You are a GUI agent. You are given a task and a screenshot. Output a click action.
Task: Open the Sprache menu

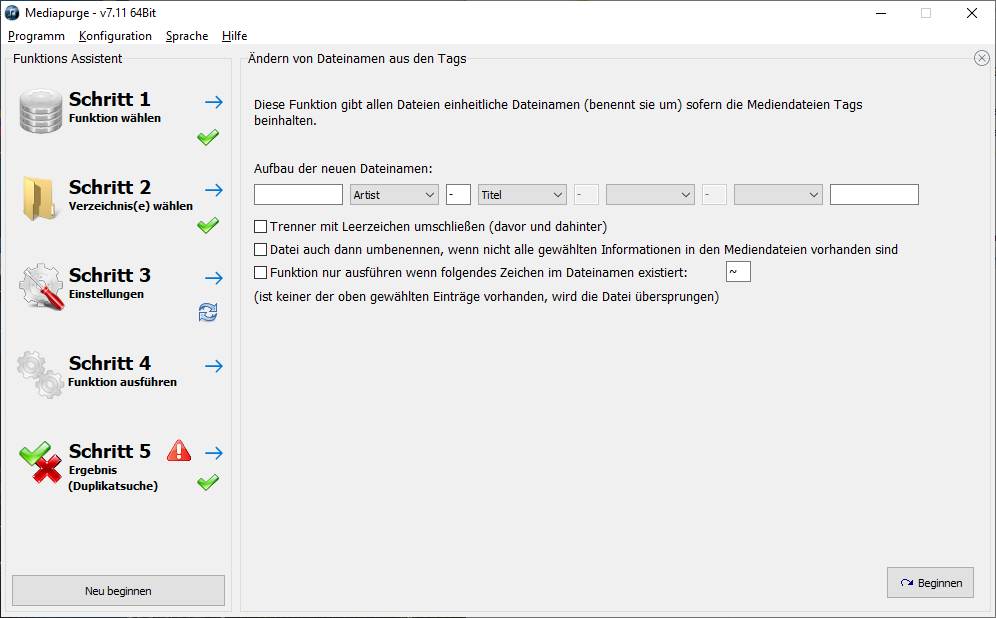(187, 36)
